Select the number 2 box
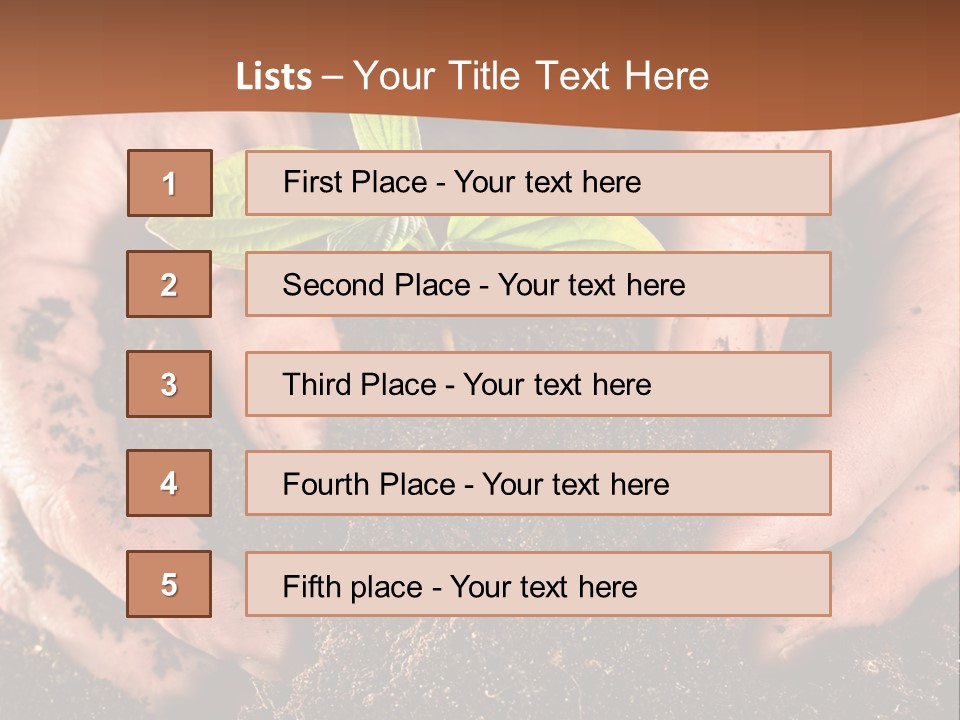960x720 pixels. coord(169,284)
